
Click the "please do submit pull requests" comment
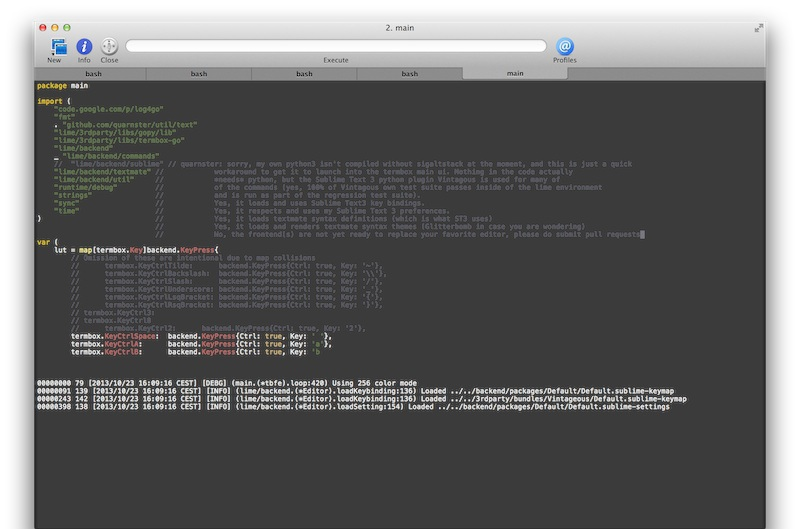[576, 235]
